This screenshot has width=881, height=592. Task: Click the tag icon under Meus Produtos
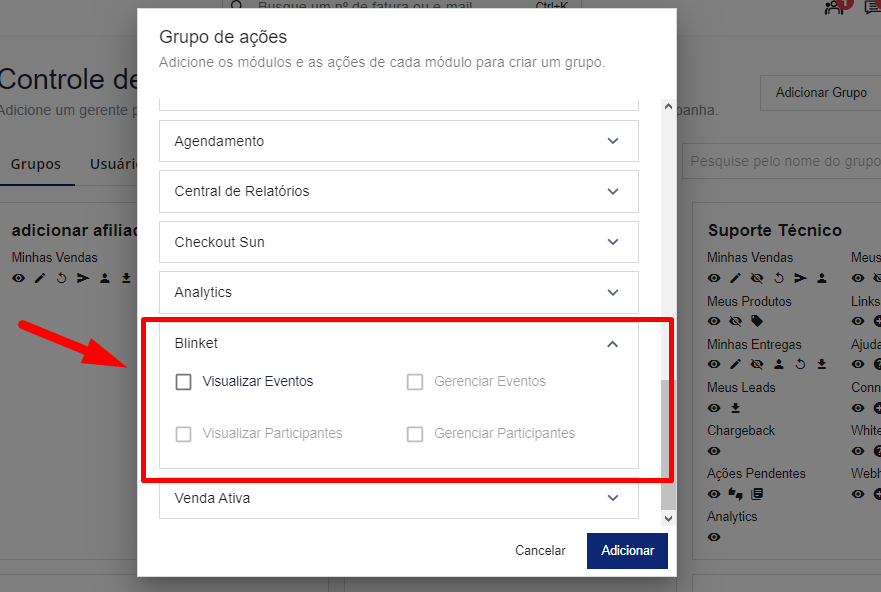coord(757,321)
